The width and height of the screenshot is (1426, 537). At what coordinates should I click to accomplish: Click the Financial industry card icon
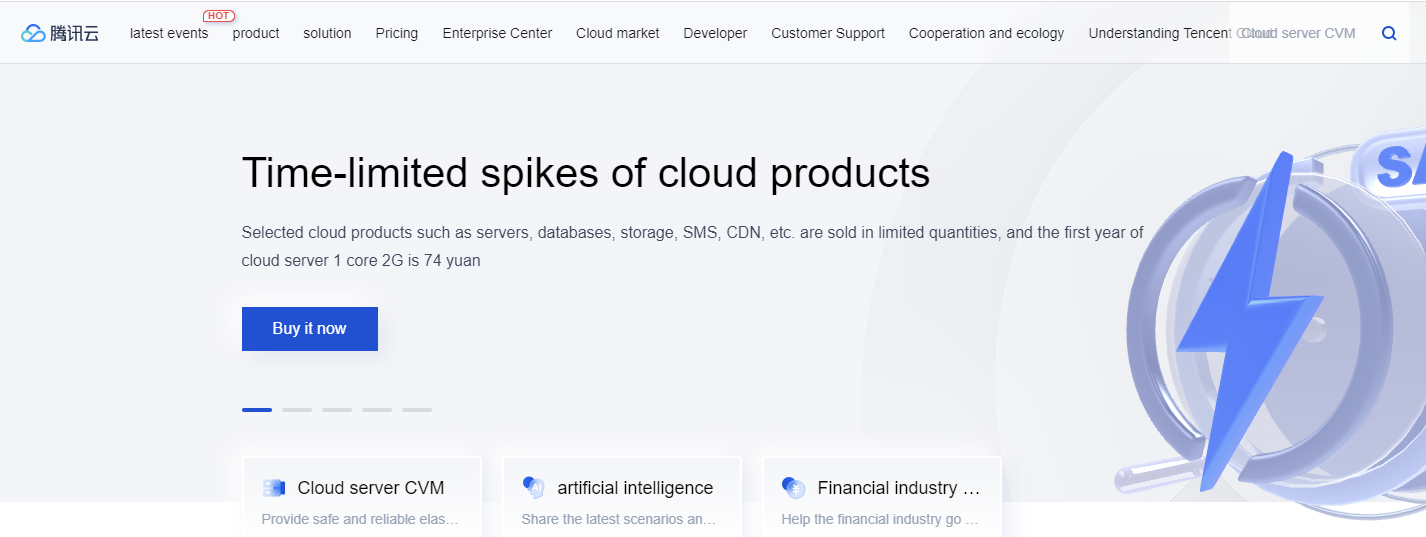[x=794, y=488]
